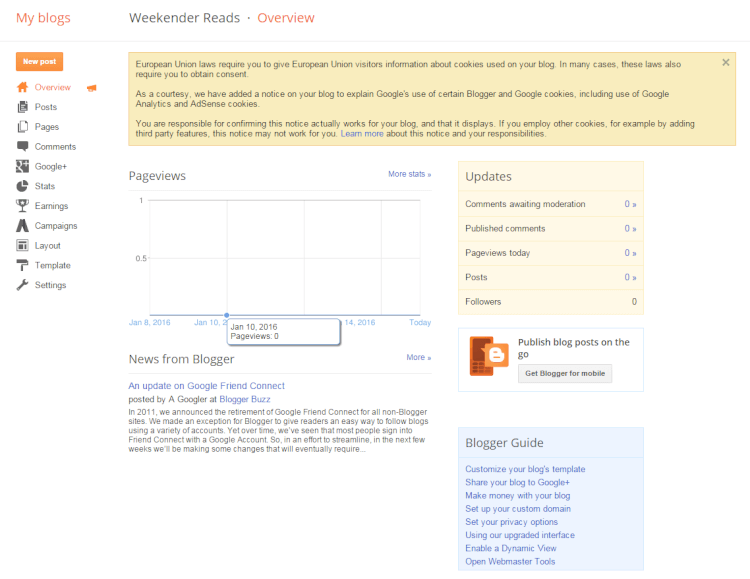Click the orange megaphone icon beside Overview
This screenshot has height=579, width=750.
[91, 88]
